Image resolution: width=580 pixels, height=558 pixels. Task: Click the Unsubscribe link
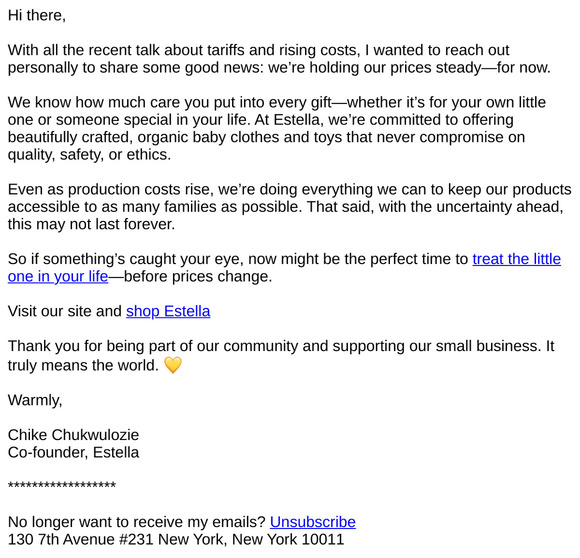click(x=313, y=522)
